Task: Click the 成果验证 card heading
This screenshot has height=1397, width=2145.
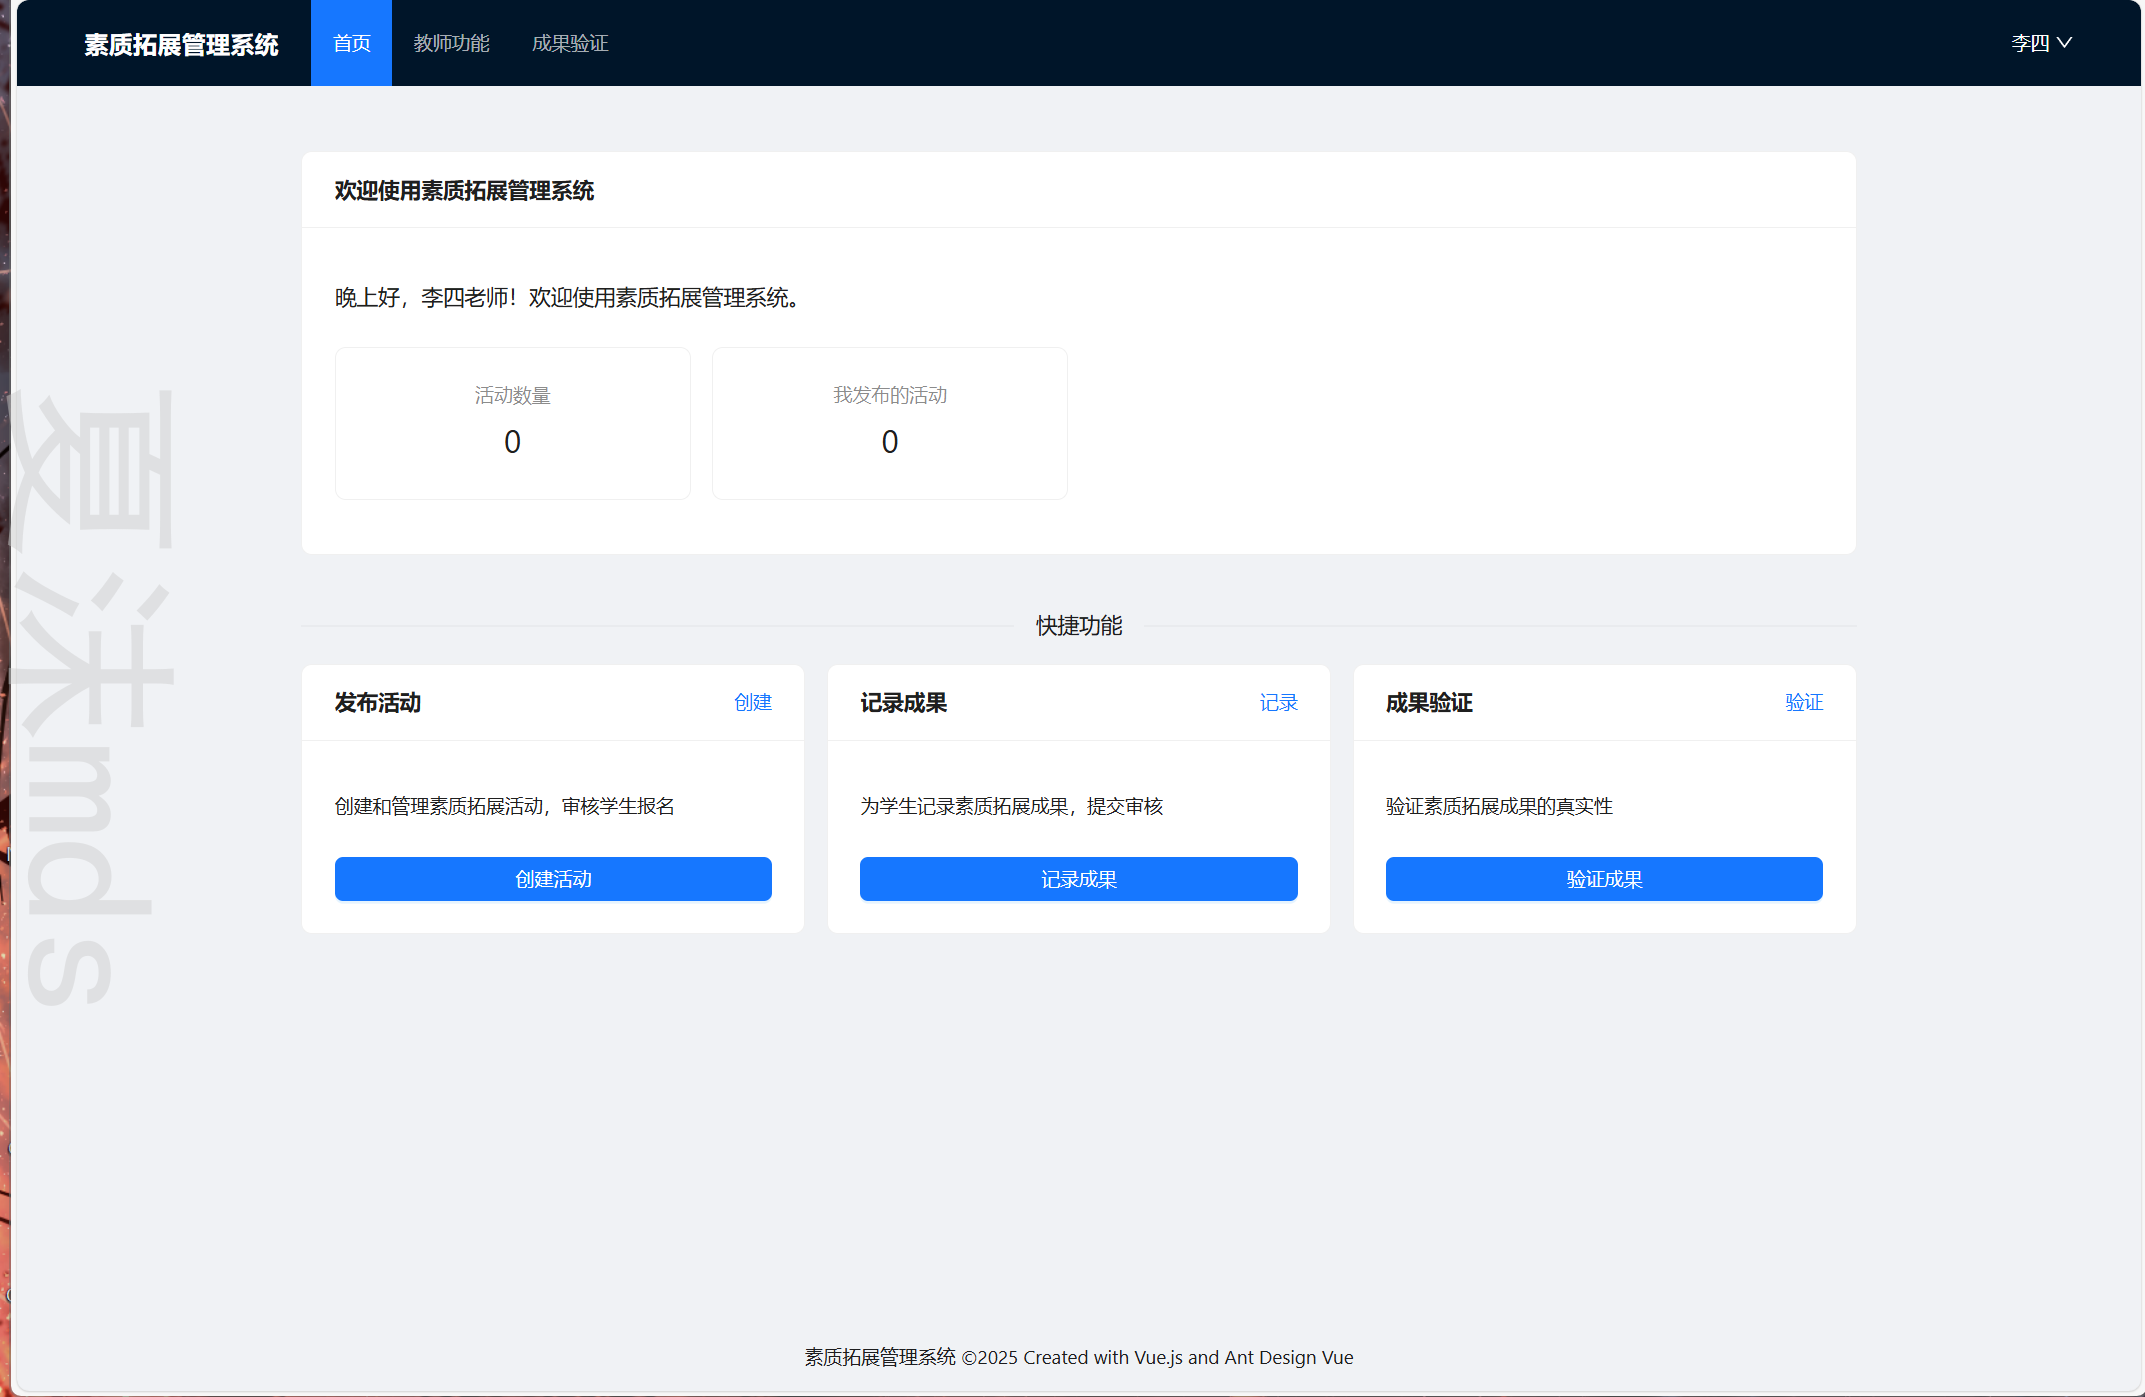Action: click(x=1429, y=703)
